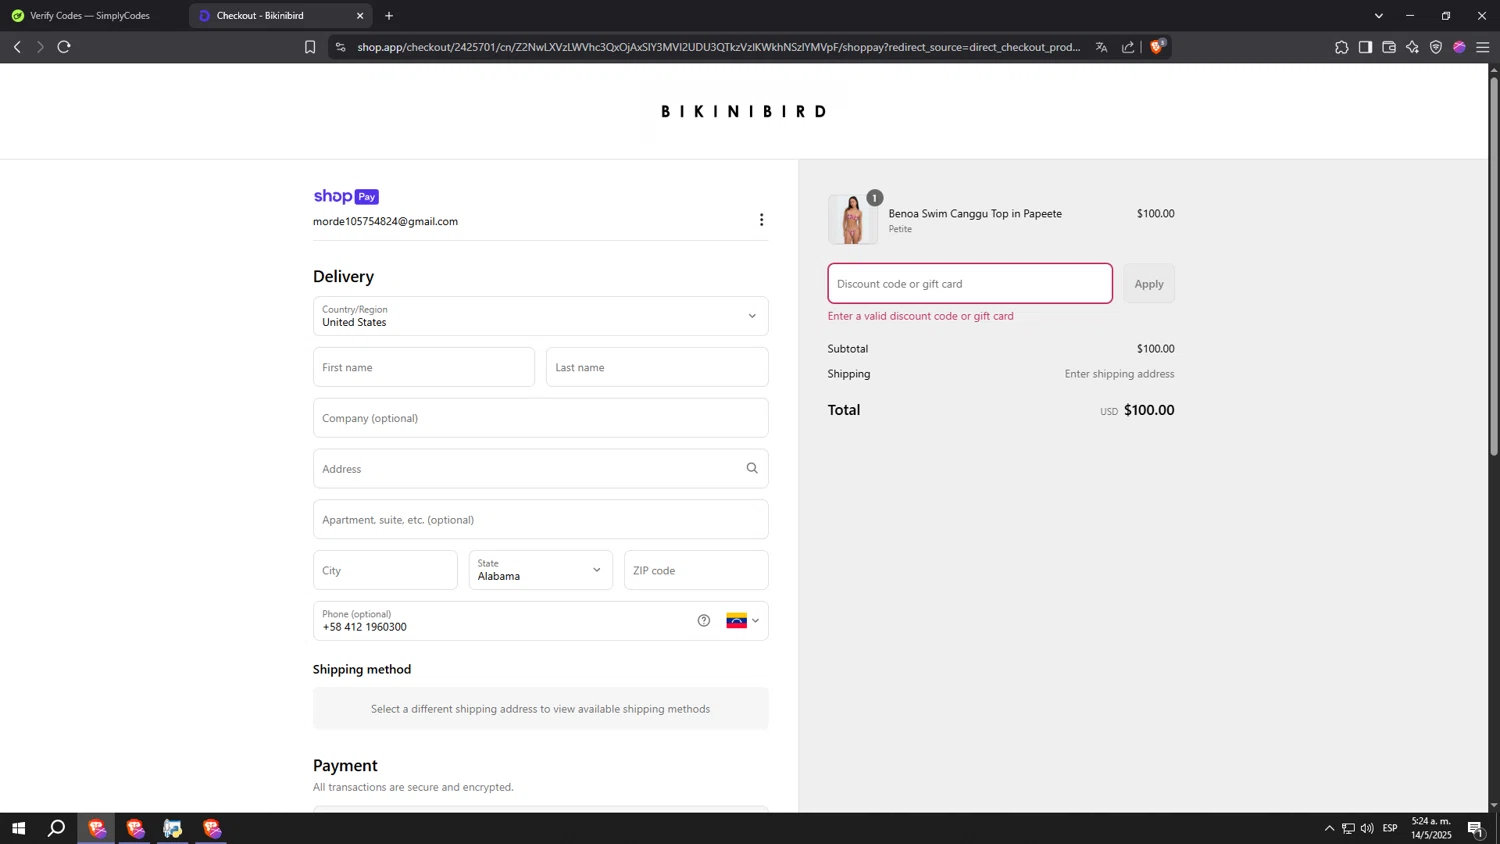This screenshot has height=844, width=1500.
Task: Switch to the Verify Codes SimplyCodes tab
Action: click(x=92, y=16)
